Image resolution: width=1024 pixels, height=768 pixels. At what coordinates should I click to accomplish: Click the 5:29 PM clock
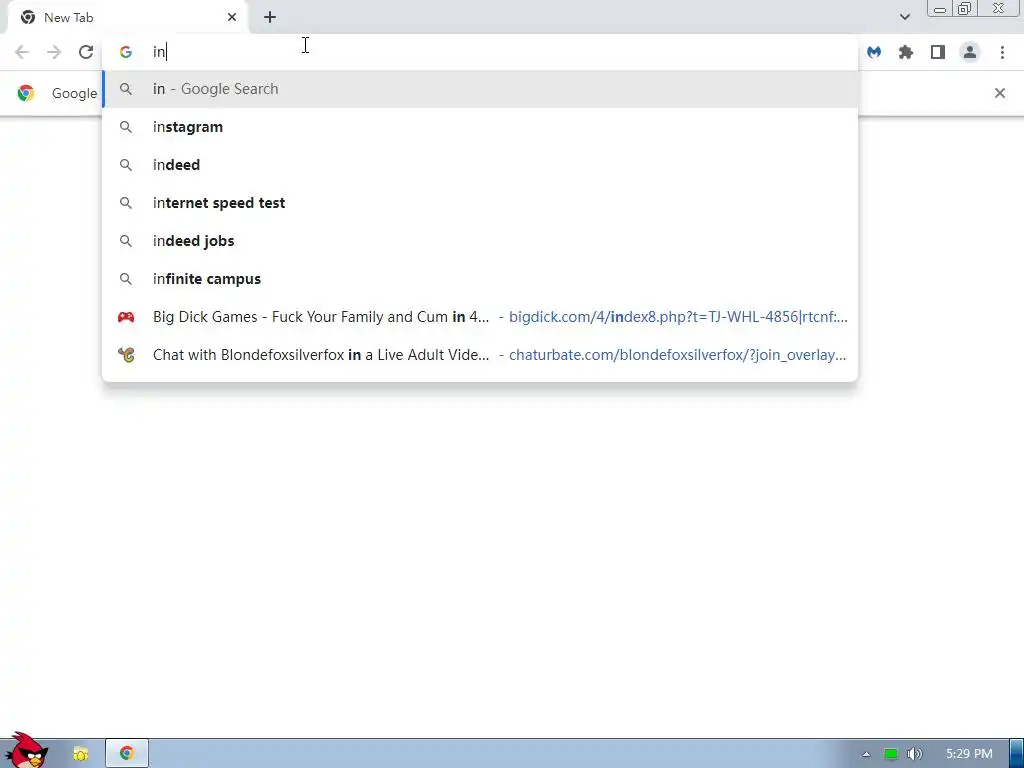[969, 754]
